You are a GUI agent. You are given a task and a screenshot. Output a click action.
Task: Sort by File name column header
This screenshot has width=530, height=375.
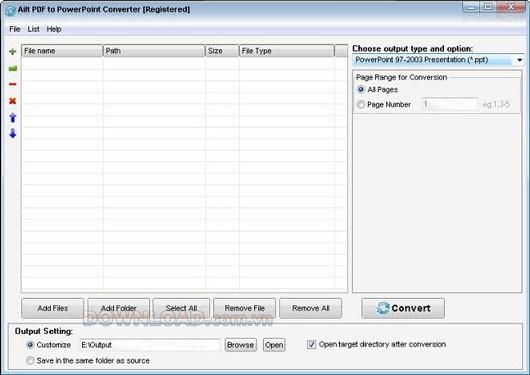click(x=62, y=51)
